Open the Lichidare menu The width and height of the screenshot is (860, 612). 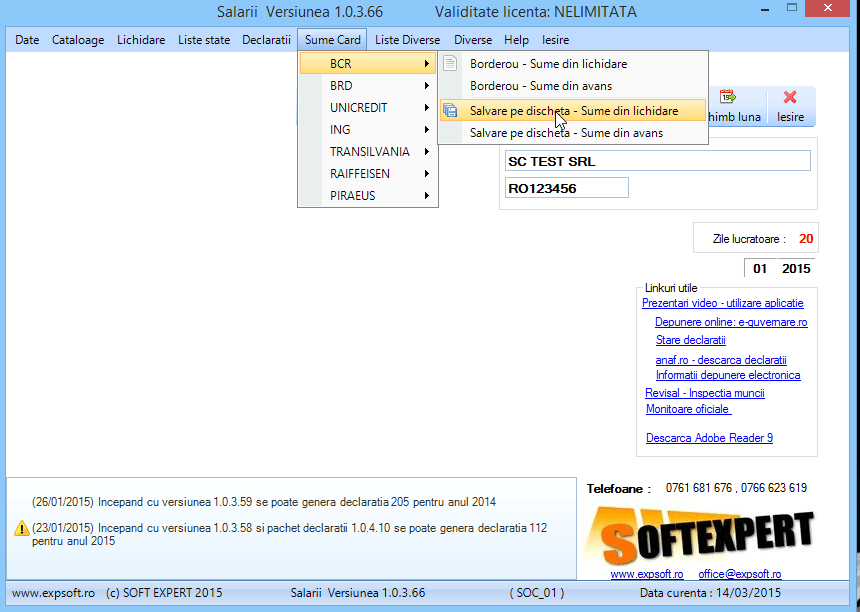141,40
